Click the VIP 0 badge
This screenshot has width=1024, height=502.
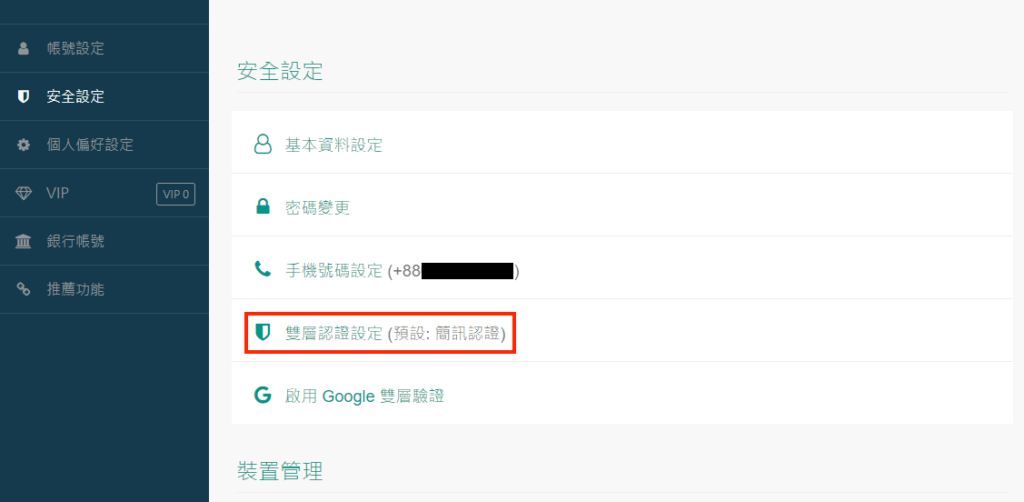[175, 194]
